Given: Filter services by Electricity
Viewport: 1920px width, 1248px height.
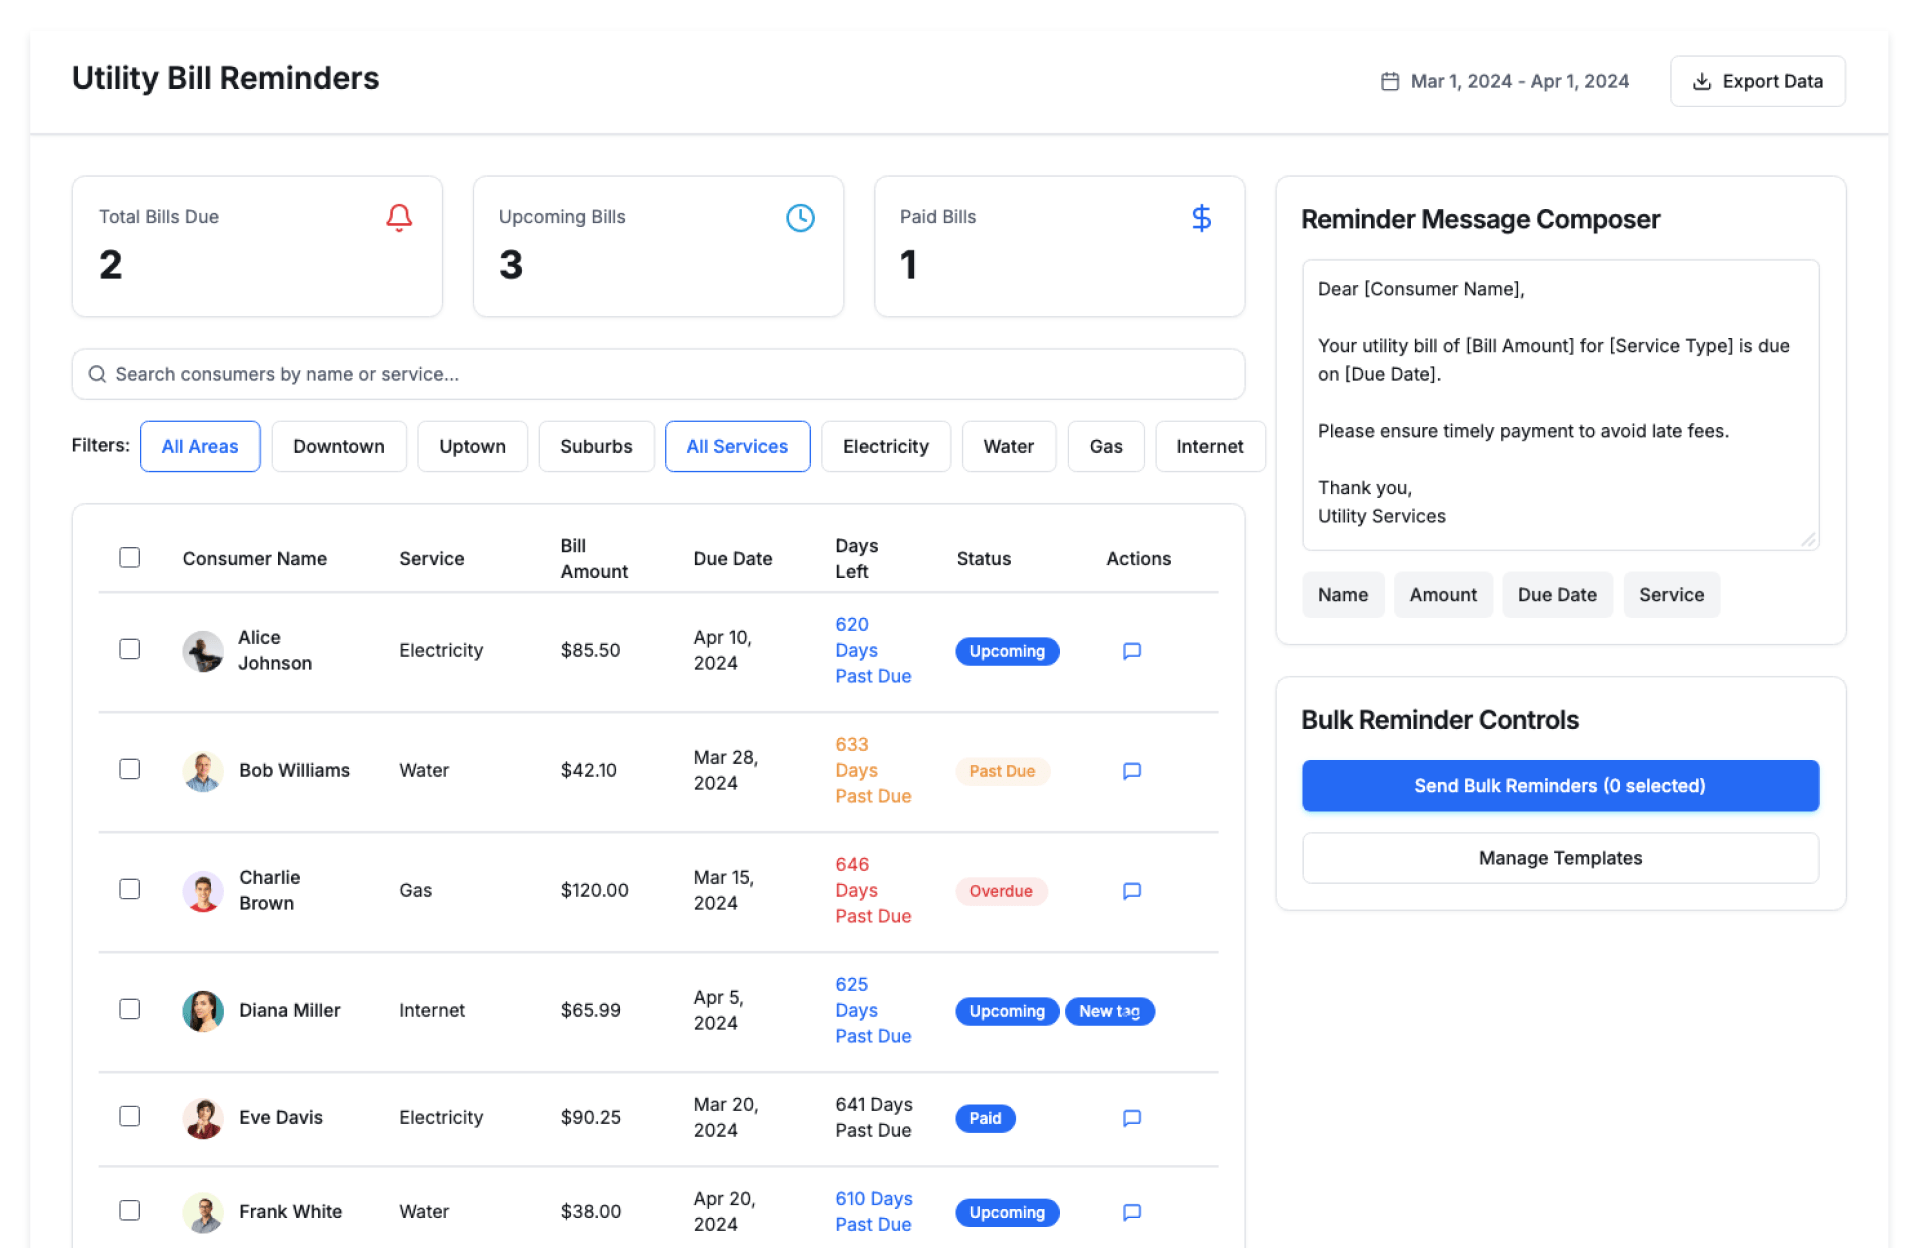Looking at the screenshot, I should point(885,446).
